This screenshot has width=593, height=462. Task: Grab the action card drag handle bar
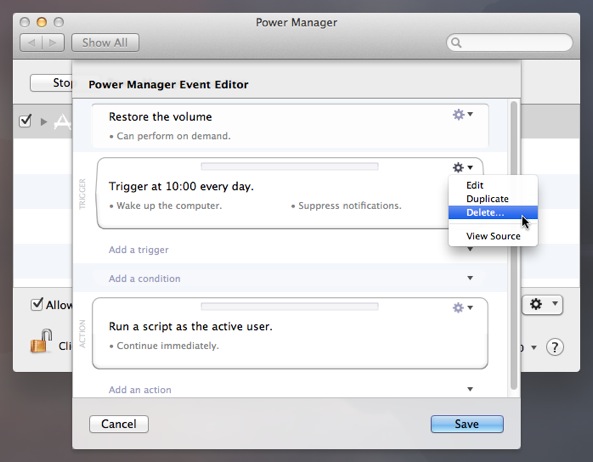point(290,307)
